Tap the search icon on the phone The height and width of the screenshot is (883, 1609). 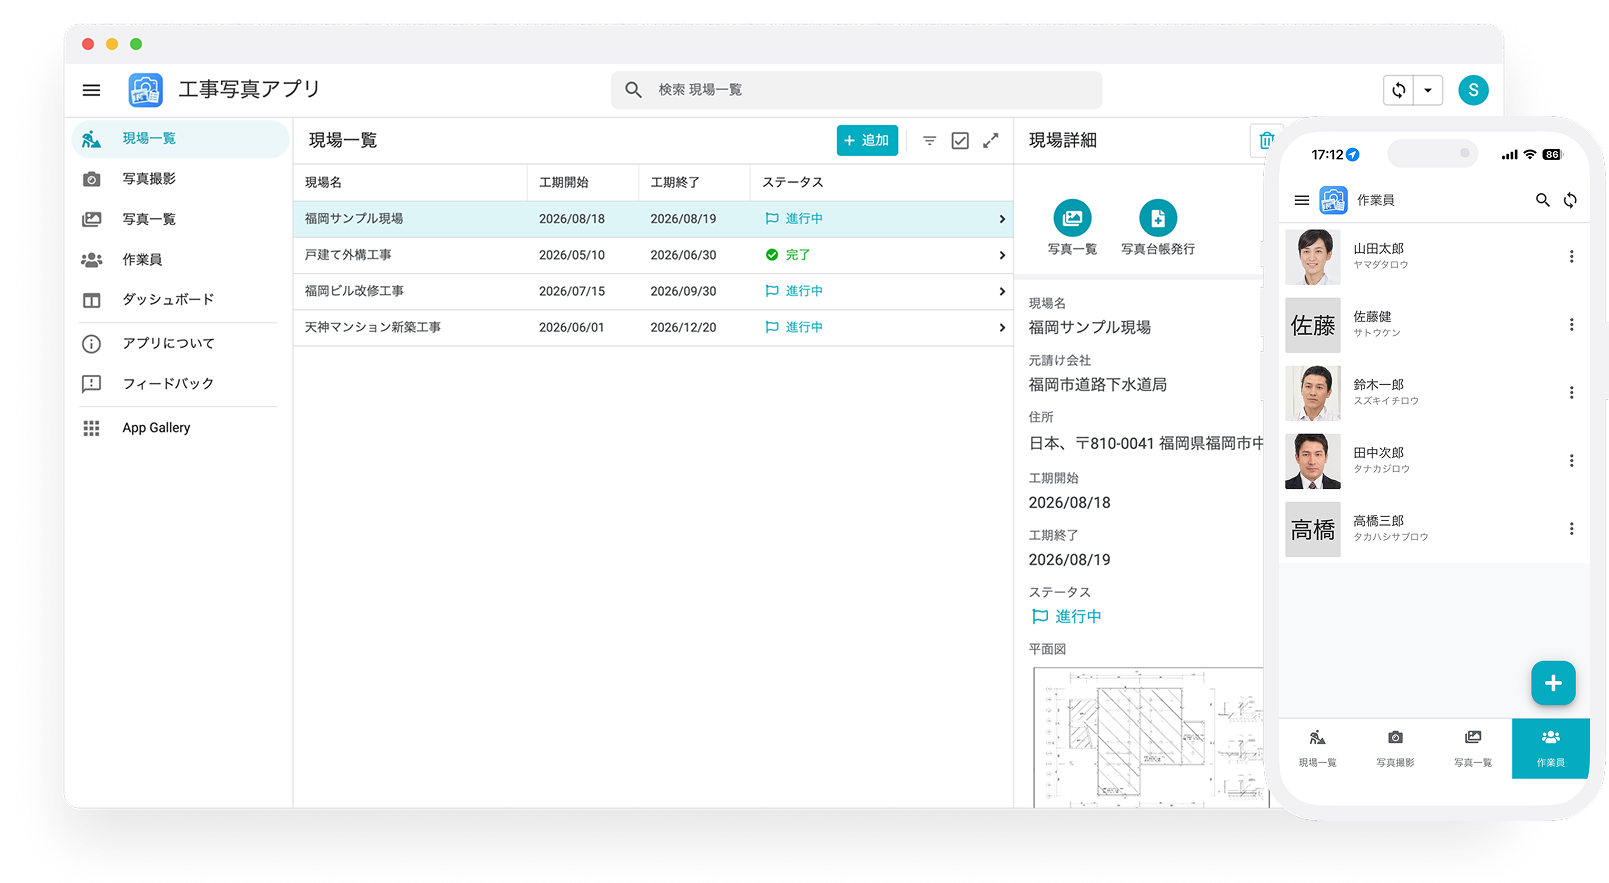(1543, 200)
